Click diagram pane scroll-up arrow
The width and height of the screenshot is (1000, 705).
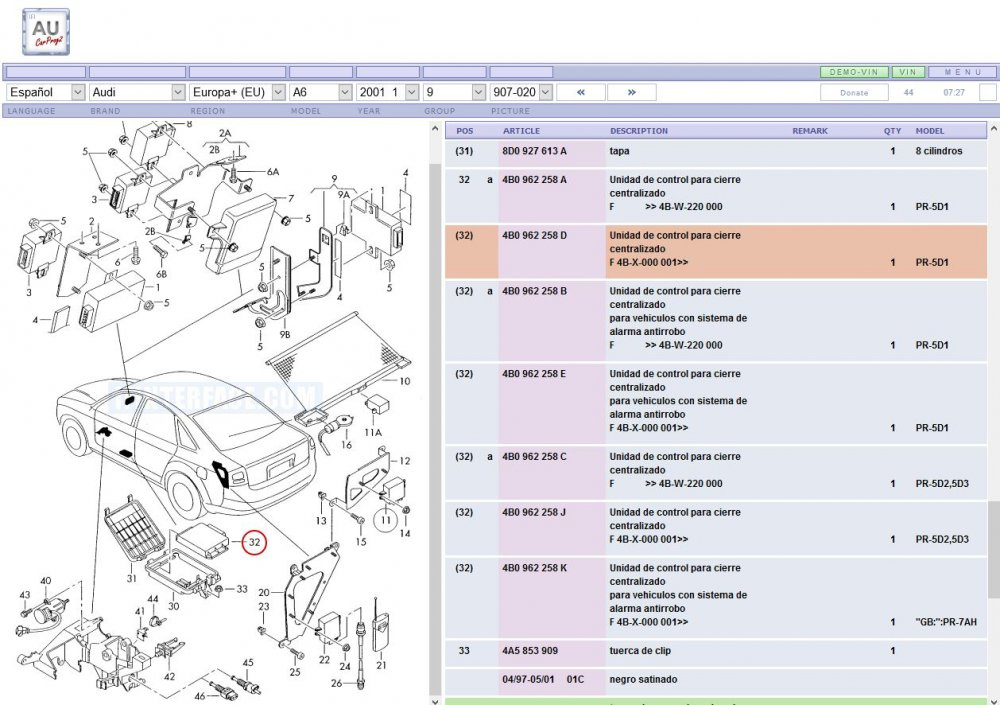(436, 128)
